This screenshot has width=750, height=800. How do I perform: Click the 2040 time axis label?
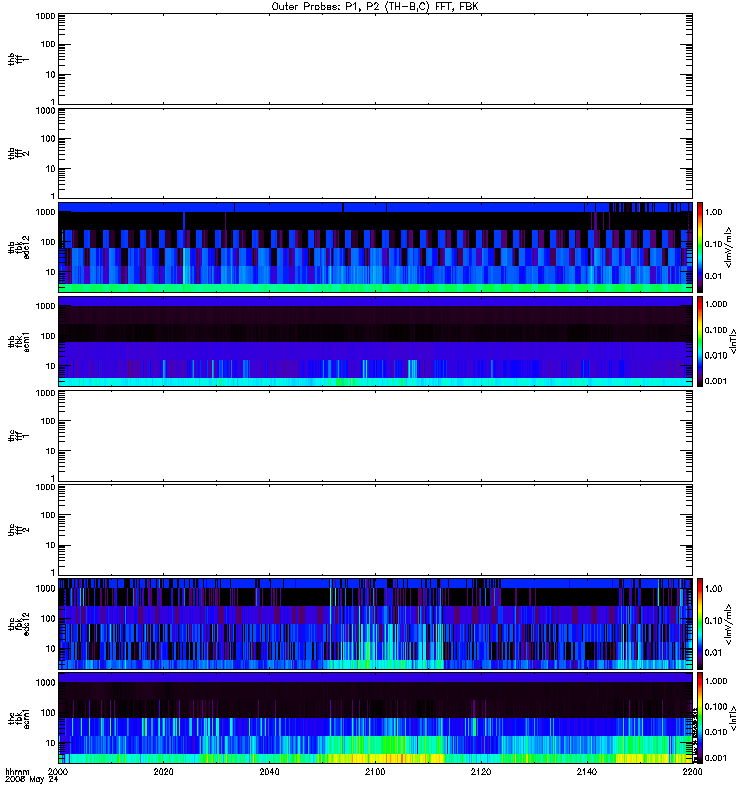[269, 771]
